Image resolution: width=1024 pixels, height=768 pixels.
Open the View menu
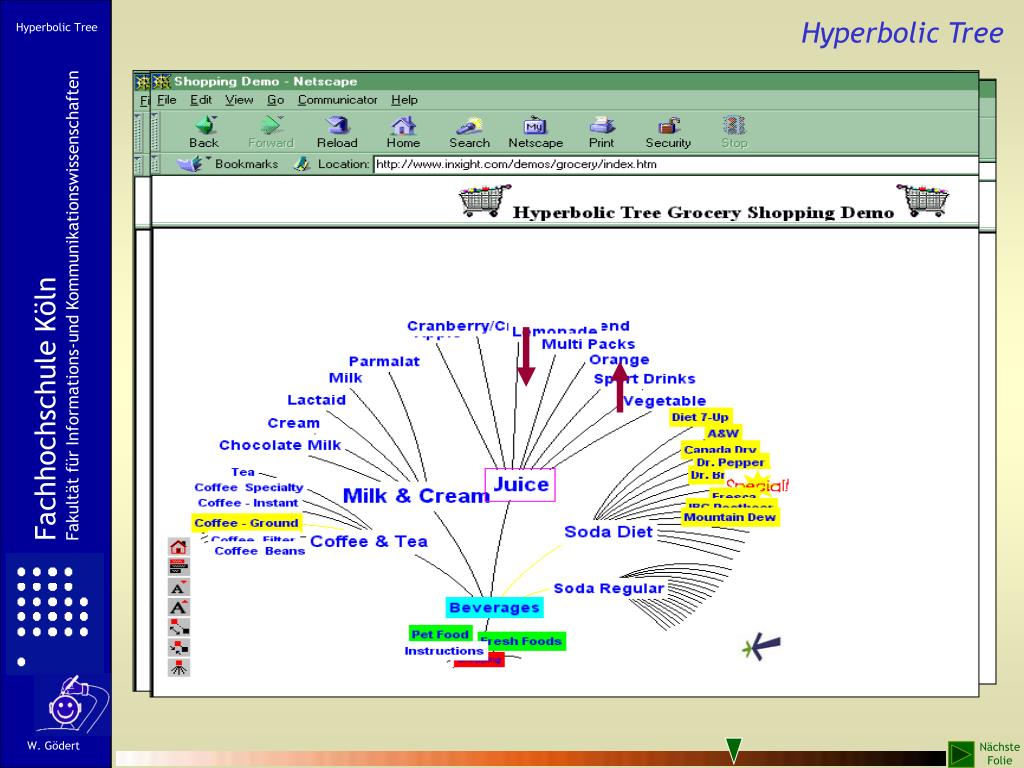(239, 100)
